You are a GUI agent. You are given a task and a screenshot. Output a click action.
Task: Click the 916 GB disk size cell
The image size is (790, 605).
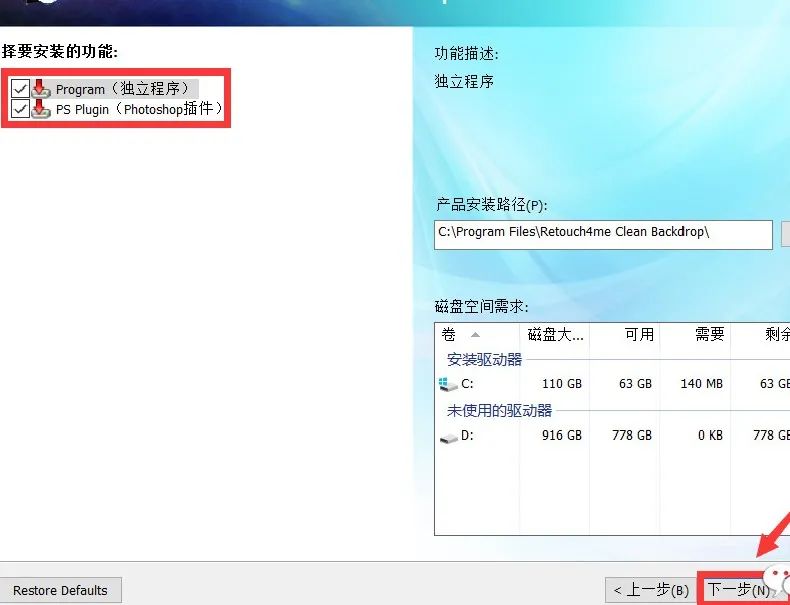coord(562,435)
